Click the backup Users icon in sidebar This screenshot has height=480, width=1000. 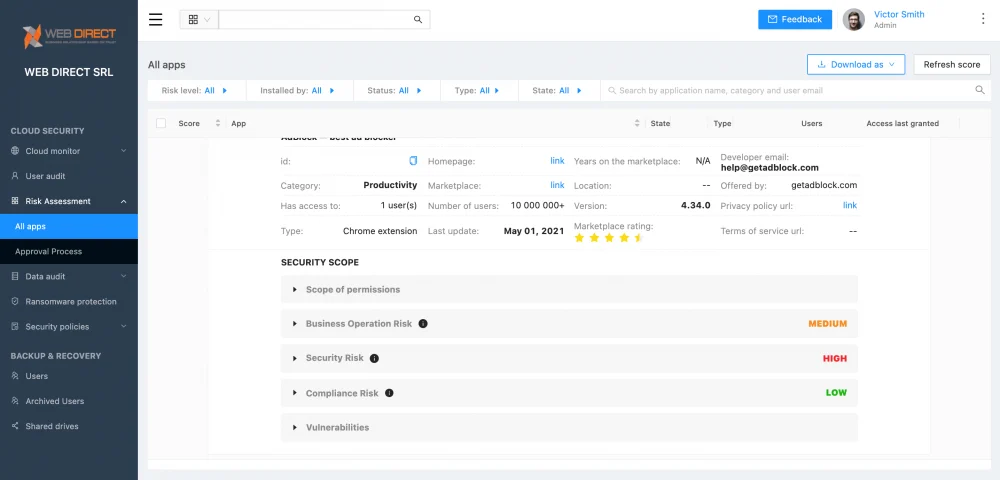tap(15, 376)
